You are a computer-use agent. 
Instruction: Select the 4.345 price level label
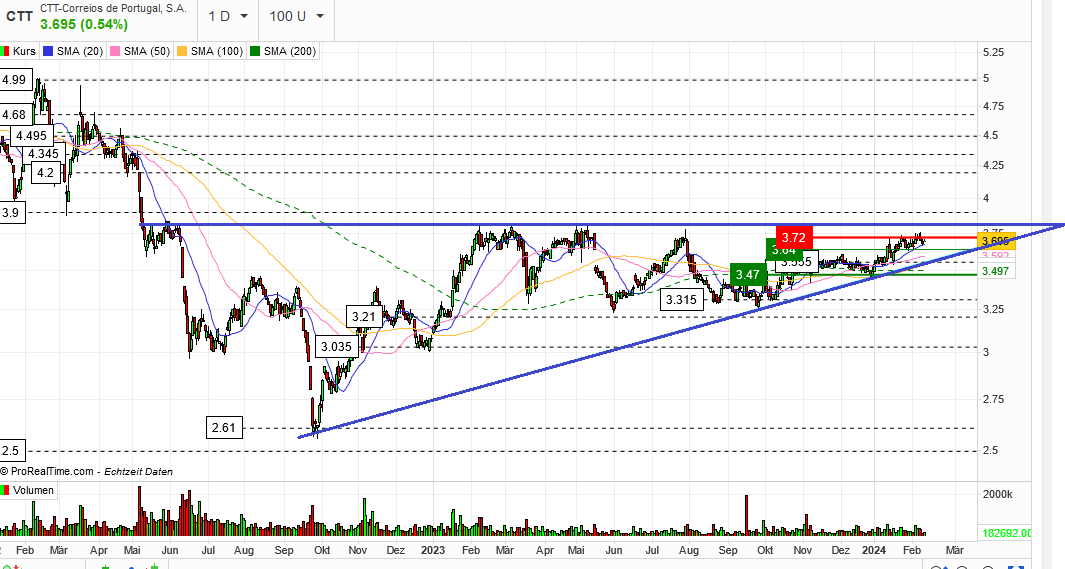[x=43, y=154]
